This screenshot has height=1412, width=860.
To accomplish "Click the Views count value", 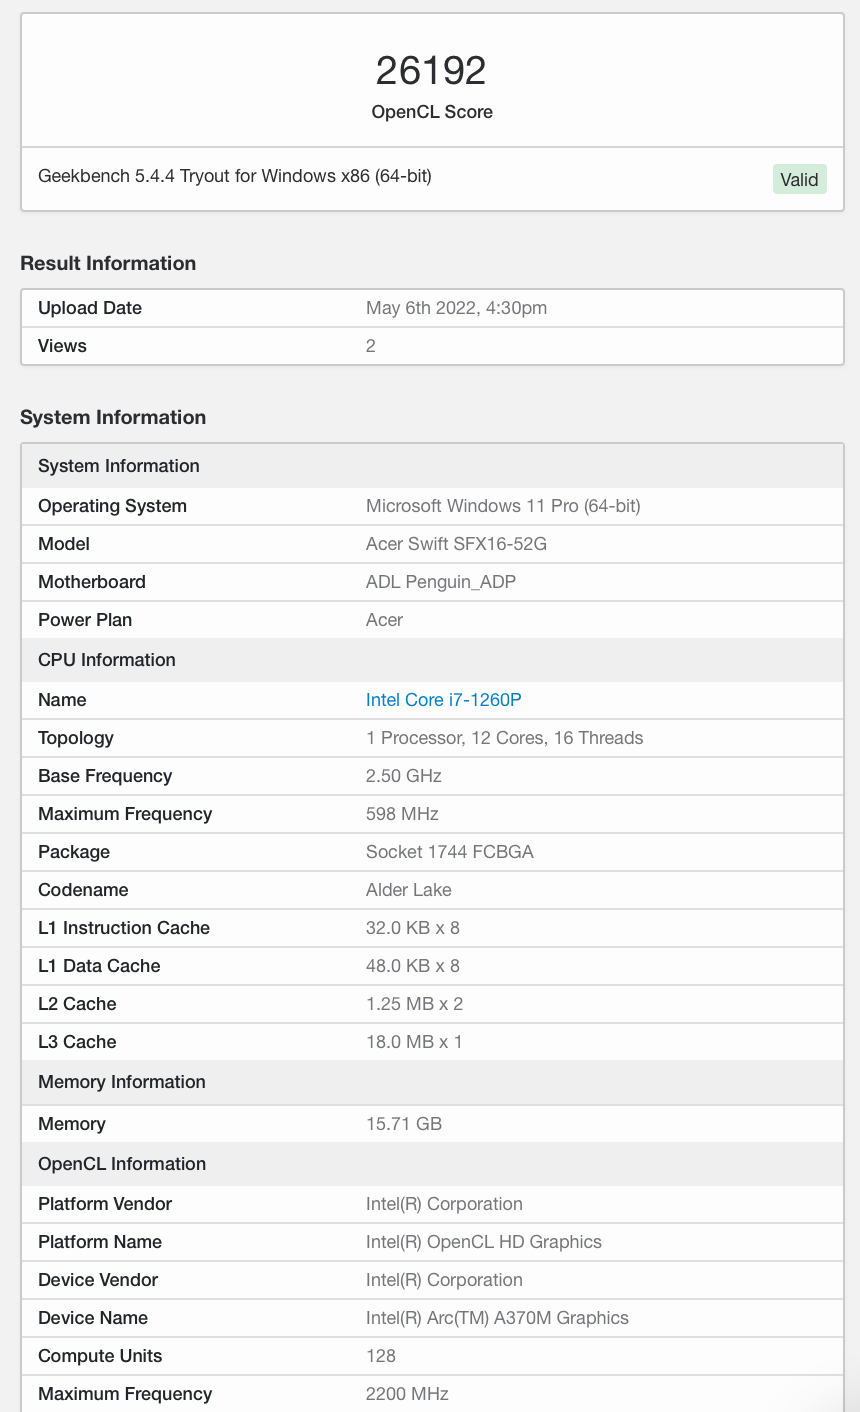I will (371, 346).
